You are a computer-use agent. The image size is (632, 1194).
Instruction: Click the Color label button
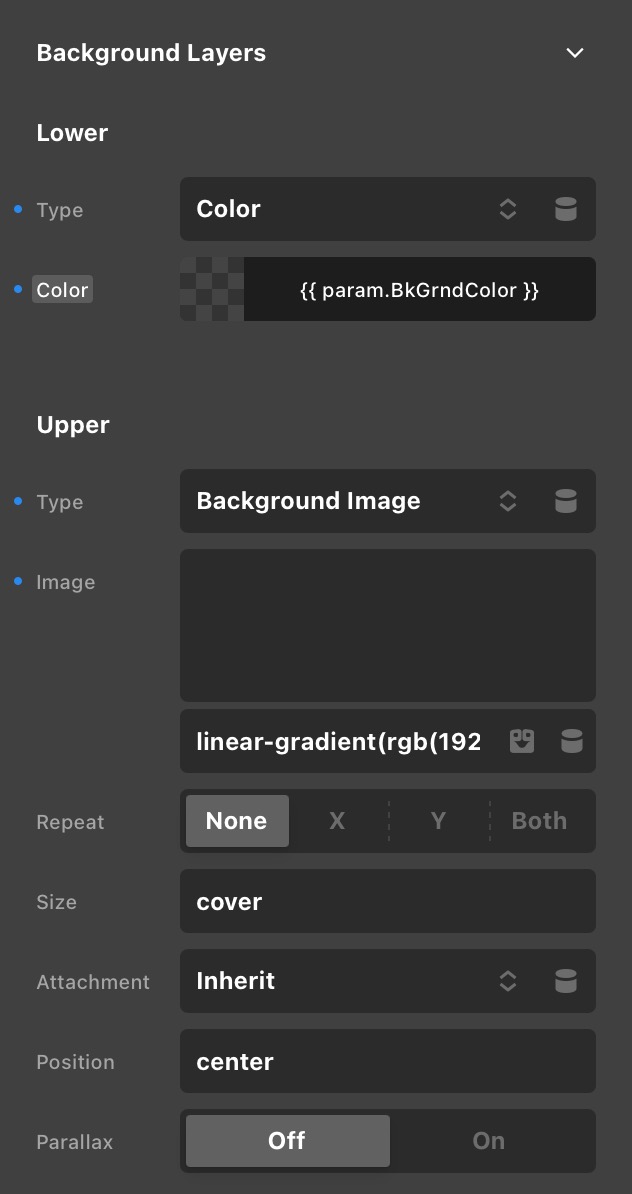point(62,289)
